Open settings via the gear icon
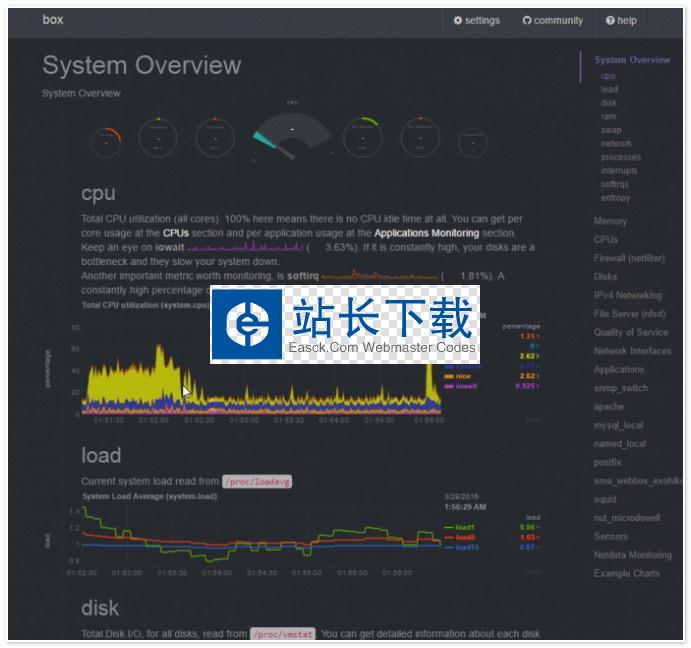 click(x=476, y=20)
